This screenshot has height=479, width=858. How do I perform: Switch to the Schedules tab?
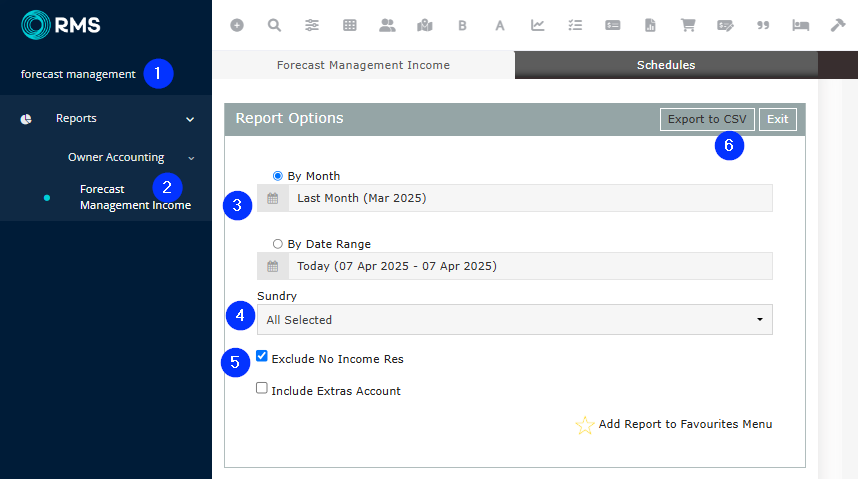pos(666,65)
